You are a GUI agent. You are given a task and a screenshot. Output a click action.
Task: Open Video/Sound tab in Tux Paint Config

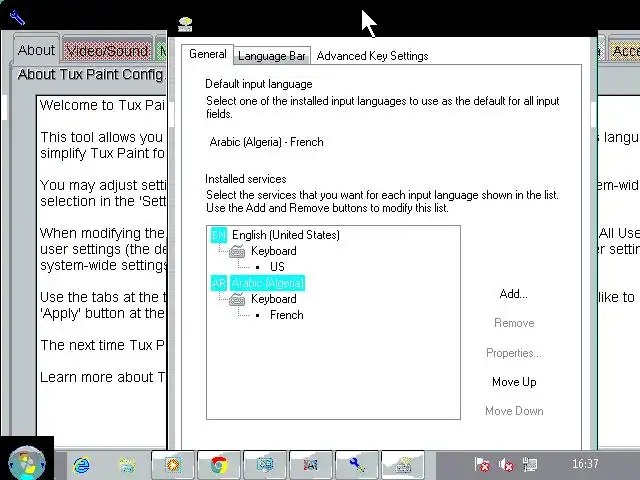(107, 51)
